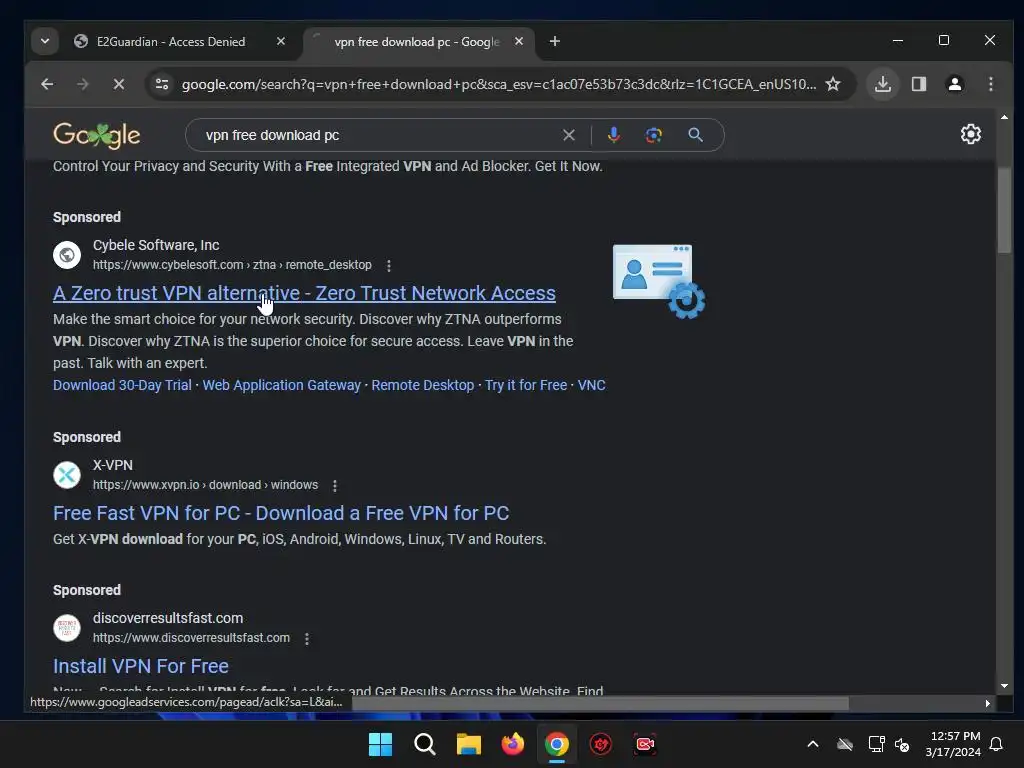Select the vpn free download pc tab
The height and width of the screenshot is (768, 1024).
(417, 42)
